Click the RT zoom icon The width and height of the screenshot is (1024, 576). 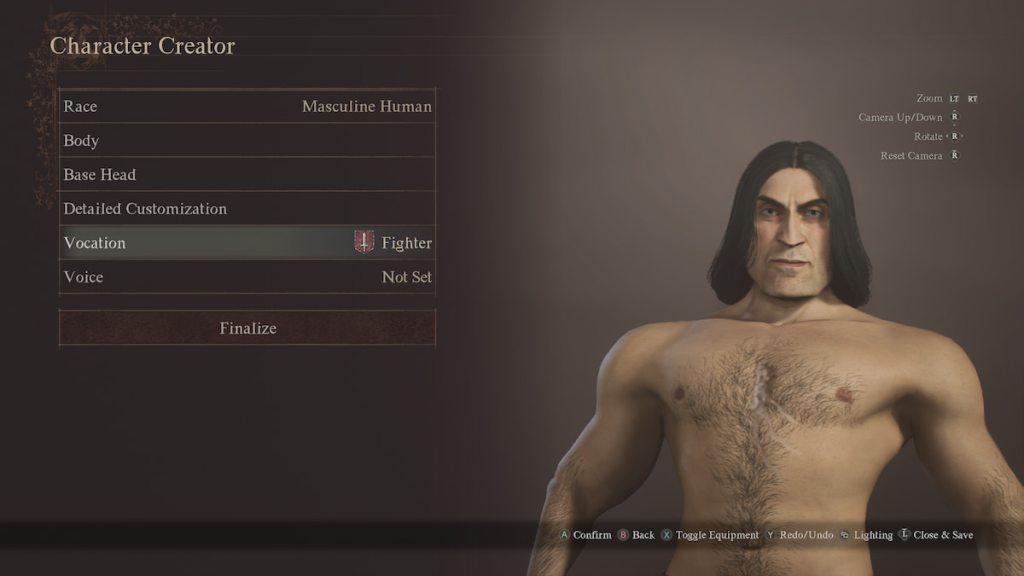pos(972,99)
